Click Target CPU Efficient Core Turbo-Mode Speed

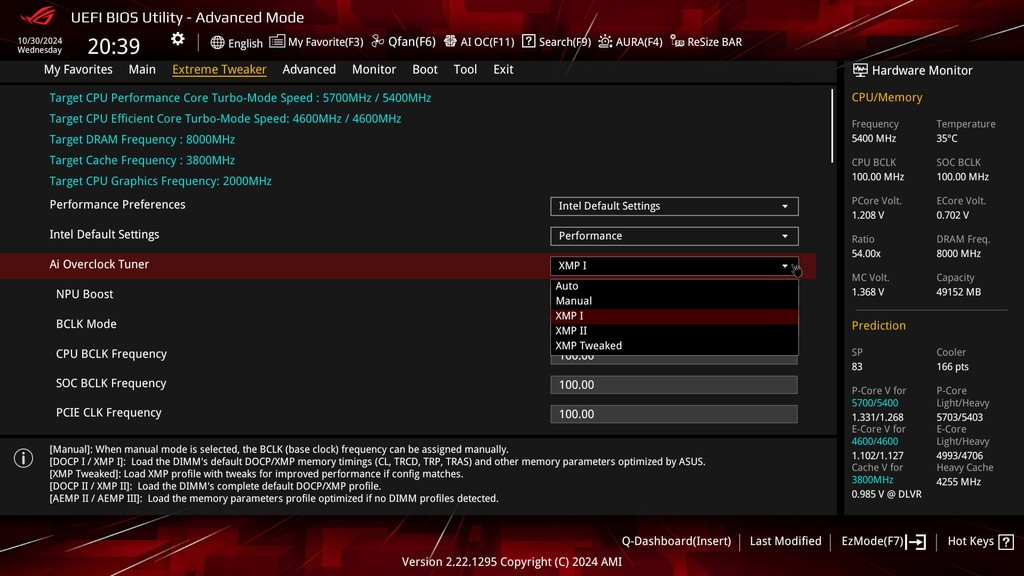tap(225, 118)
